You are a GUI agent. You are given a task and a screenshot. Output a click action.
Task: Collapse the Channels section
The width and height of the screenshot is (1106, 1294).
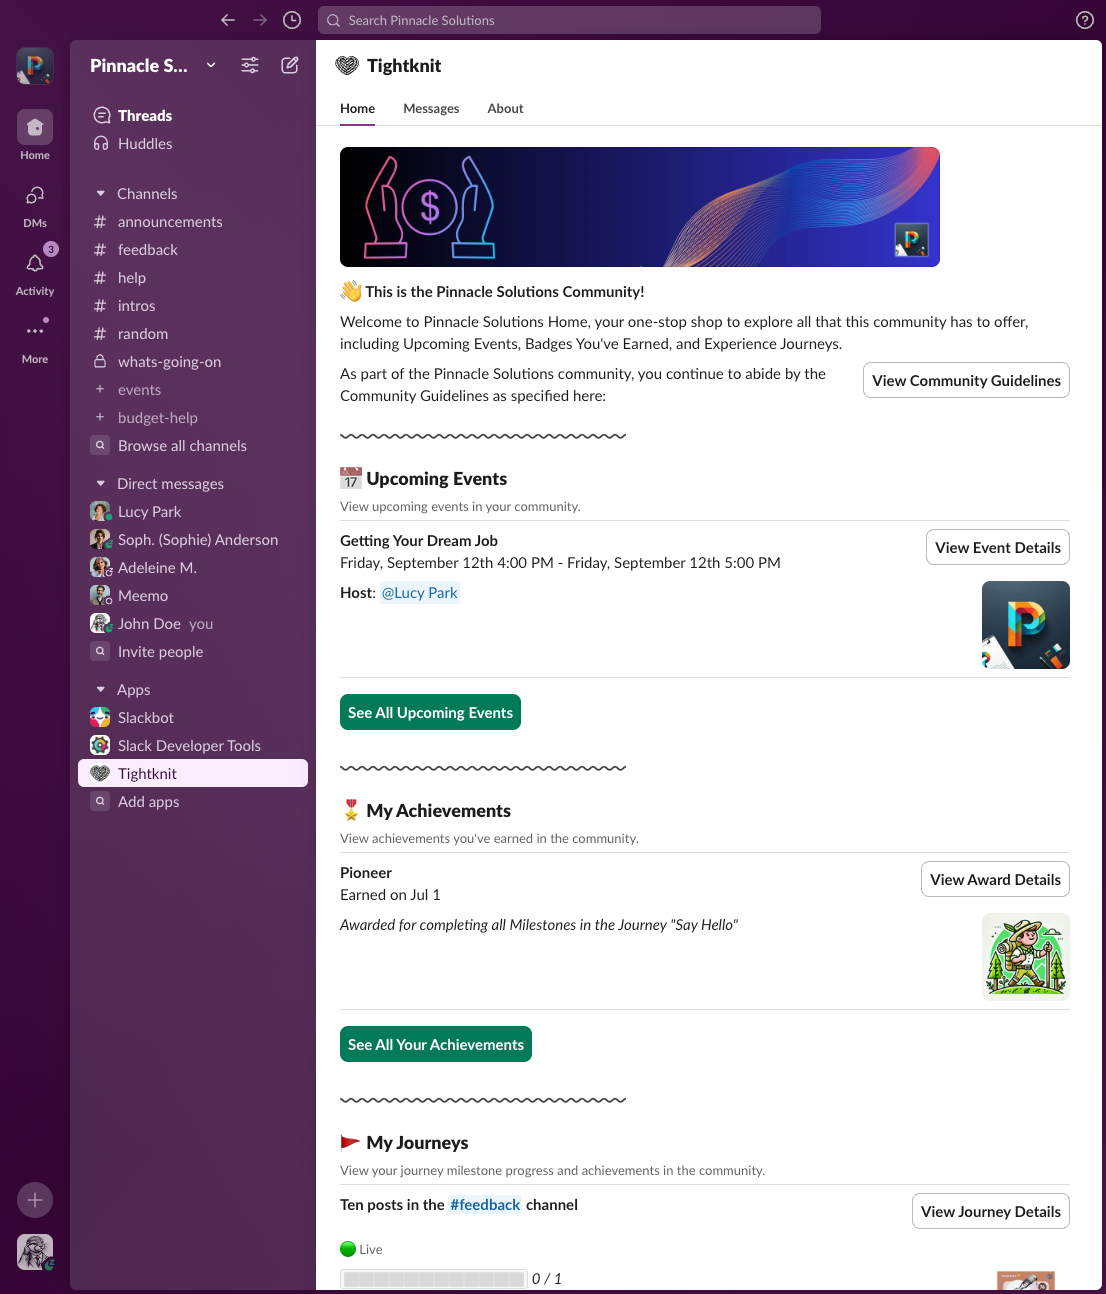pos(100,194)
